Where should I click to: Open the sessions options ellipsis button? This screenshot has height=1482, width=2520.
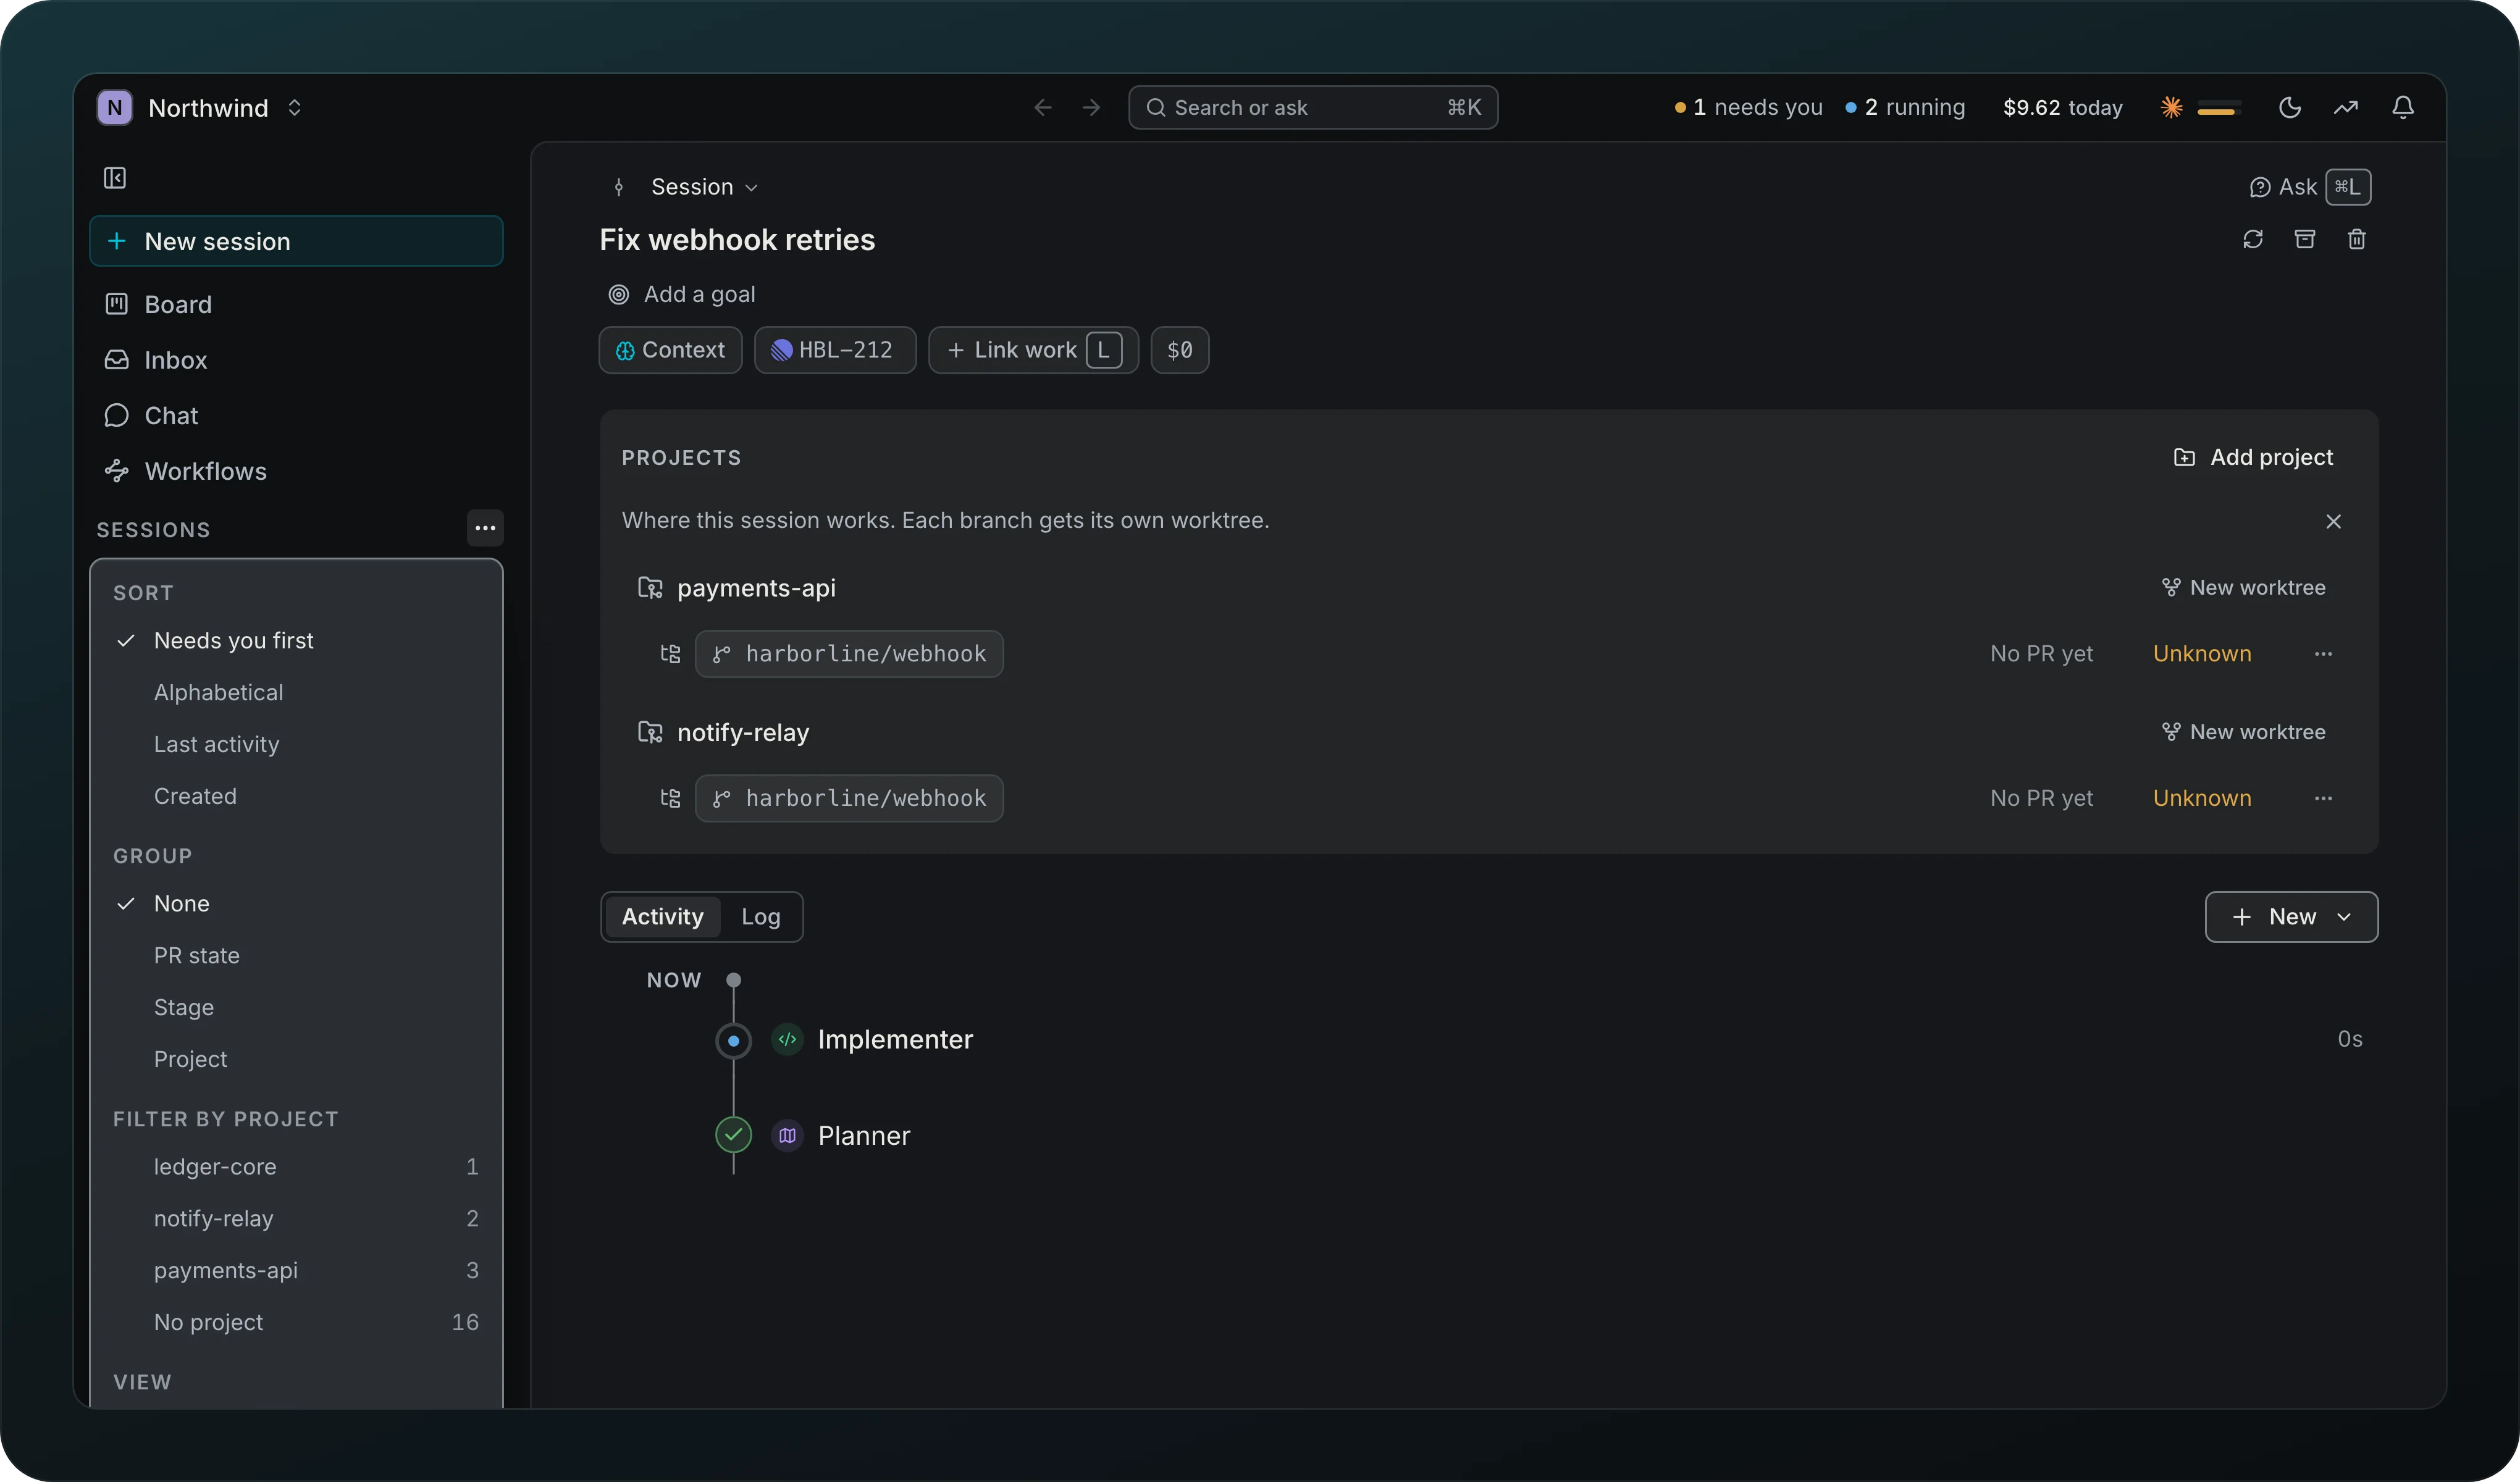[x=485, y=528]
